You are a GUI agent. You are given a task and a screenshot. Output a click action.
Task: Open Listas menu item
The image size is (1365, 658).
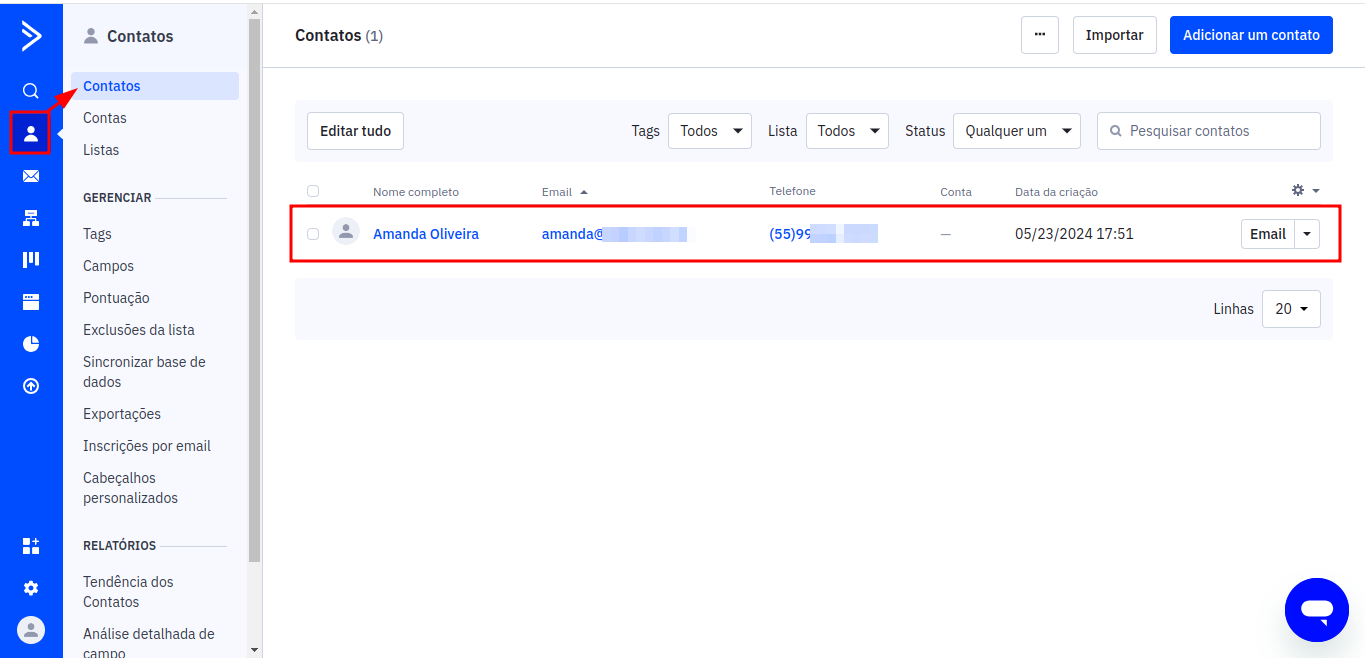point(101,150)
